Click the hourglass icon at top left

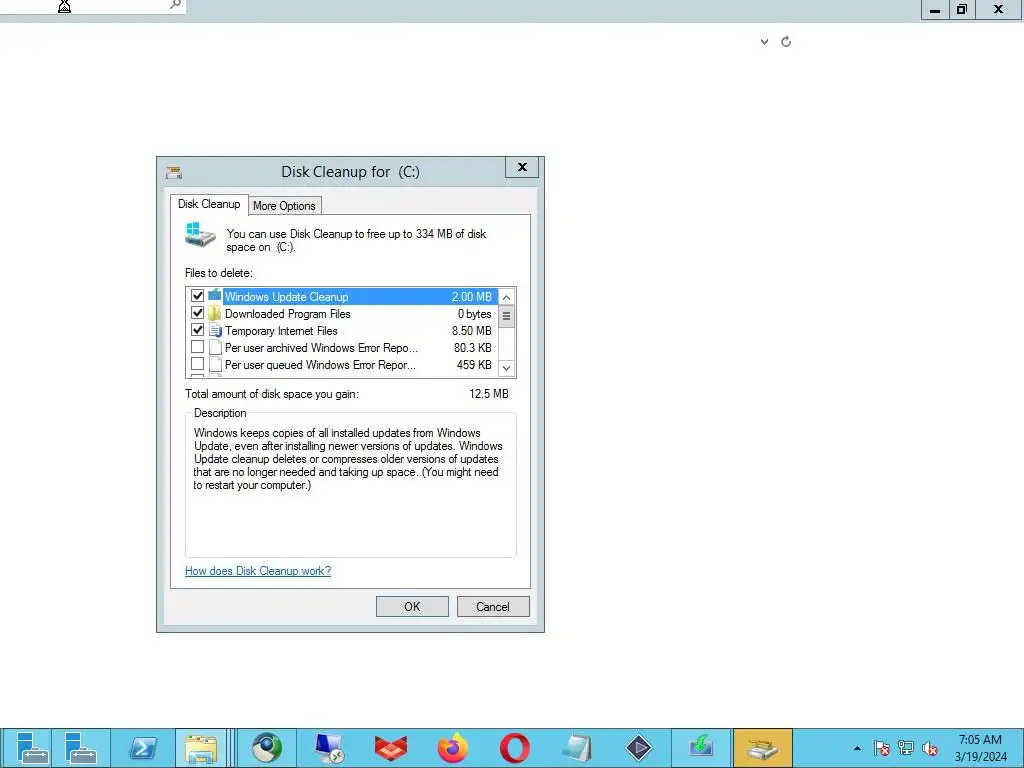pyautogui.click(x=64, y=7)
